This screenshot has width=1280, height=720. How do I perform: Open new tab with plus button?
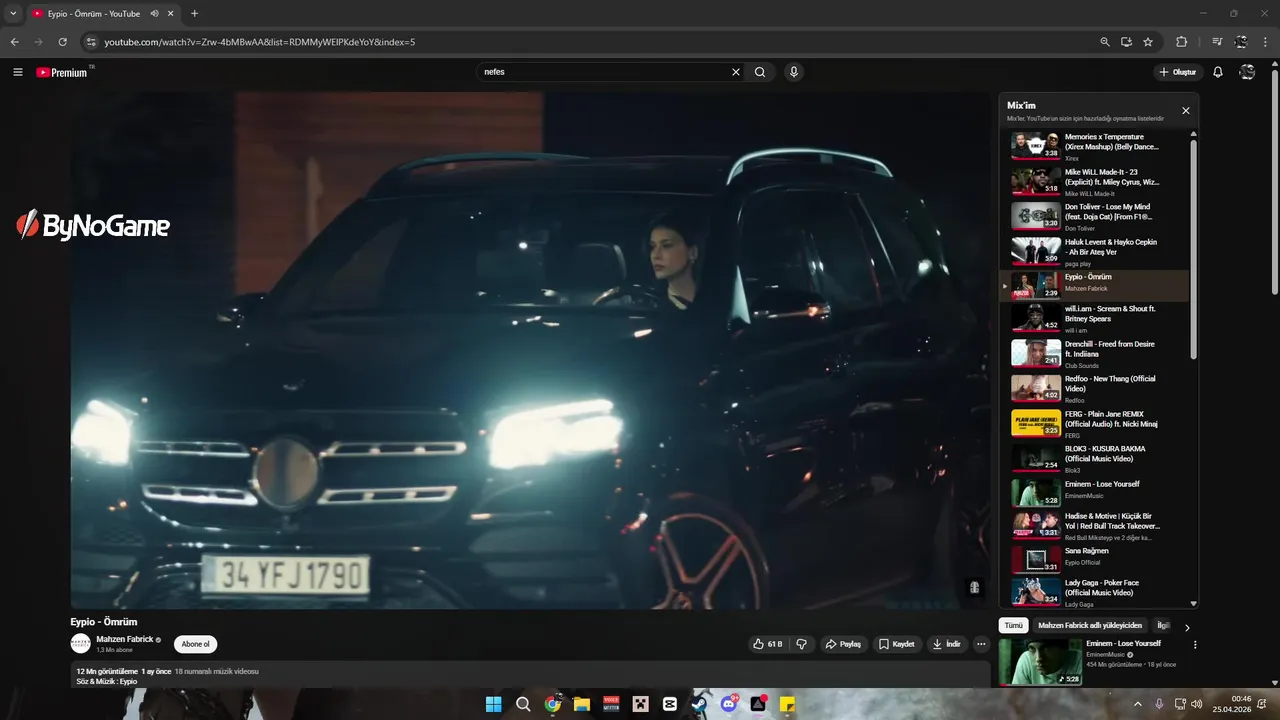(x=194, y=14)
